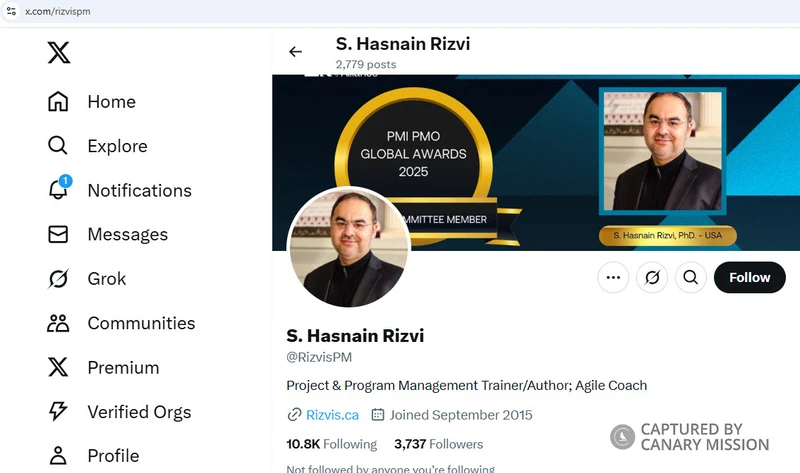Open the Grok icon in sidebar
The image size is (800, 473).
point(58,279)
